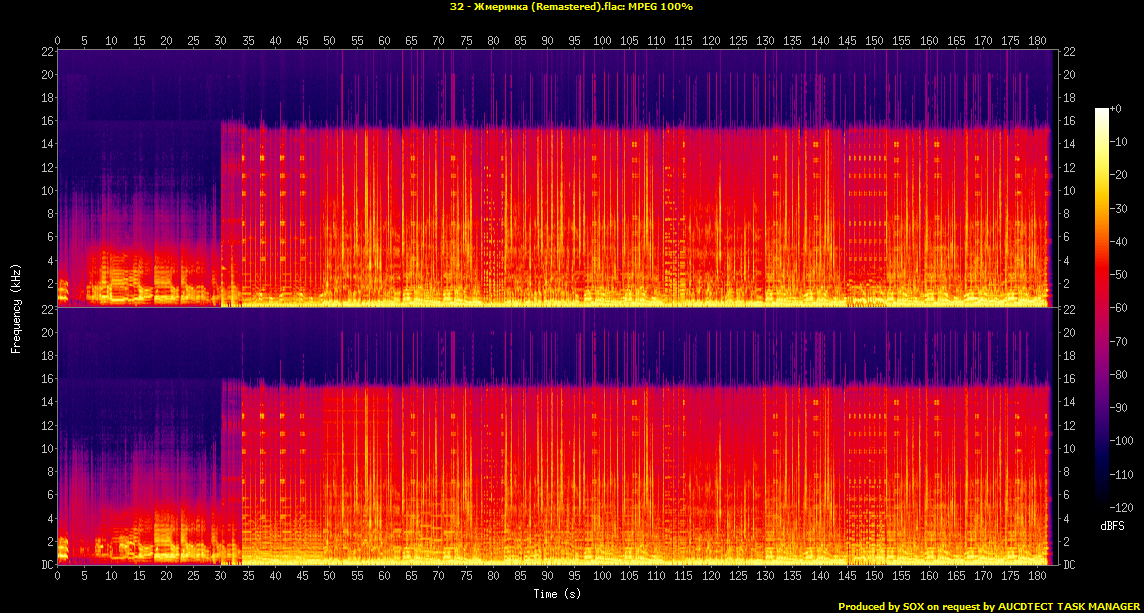
Task: Click the 100 second mark on the top time axis
Action: (601, 40)
